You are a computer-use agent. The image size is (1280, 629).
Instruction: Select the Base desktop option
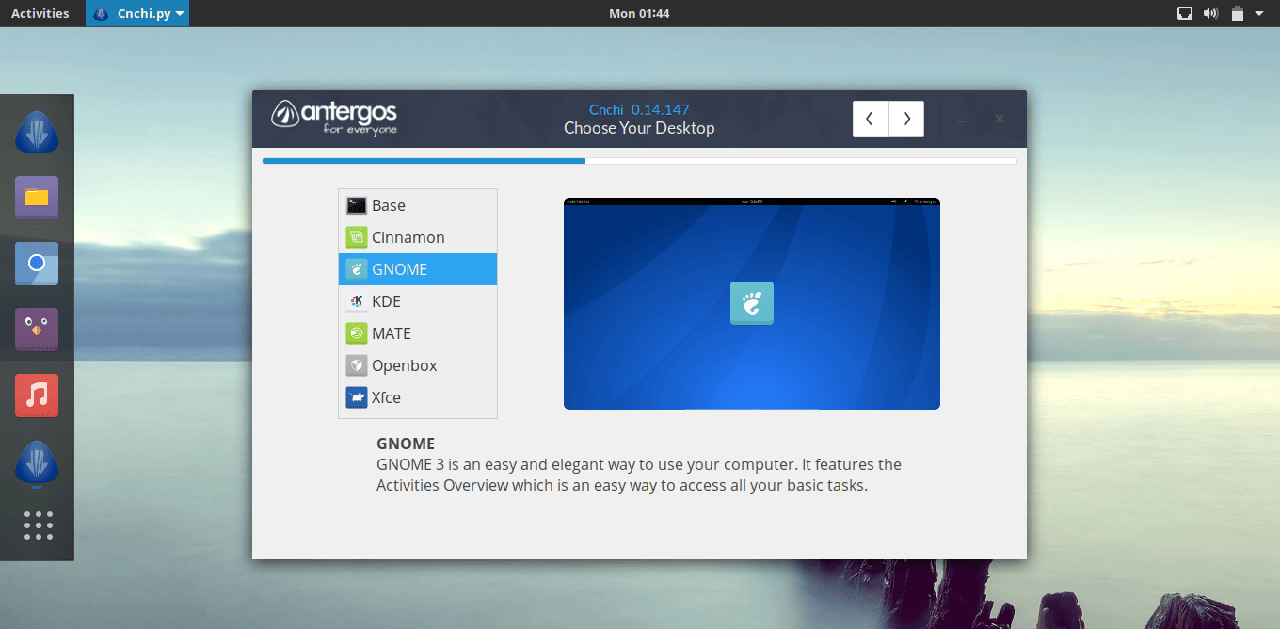[418, 205]
